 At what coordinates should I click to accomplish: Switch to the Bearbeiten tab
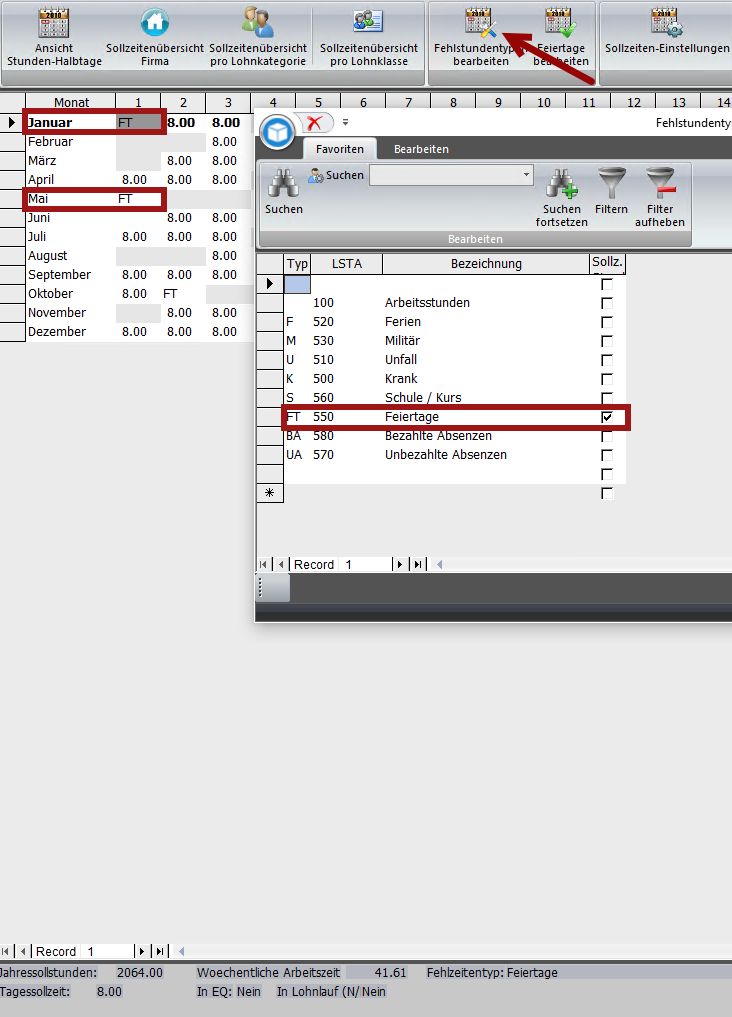[x=421, y=149]
